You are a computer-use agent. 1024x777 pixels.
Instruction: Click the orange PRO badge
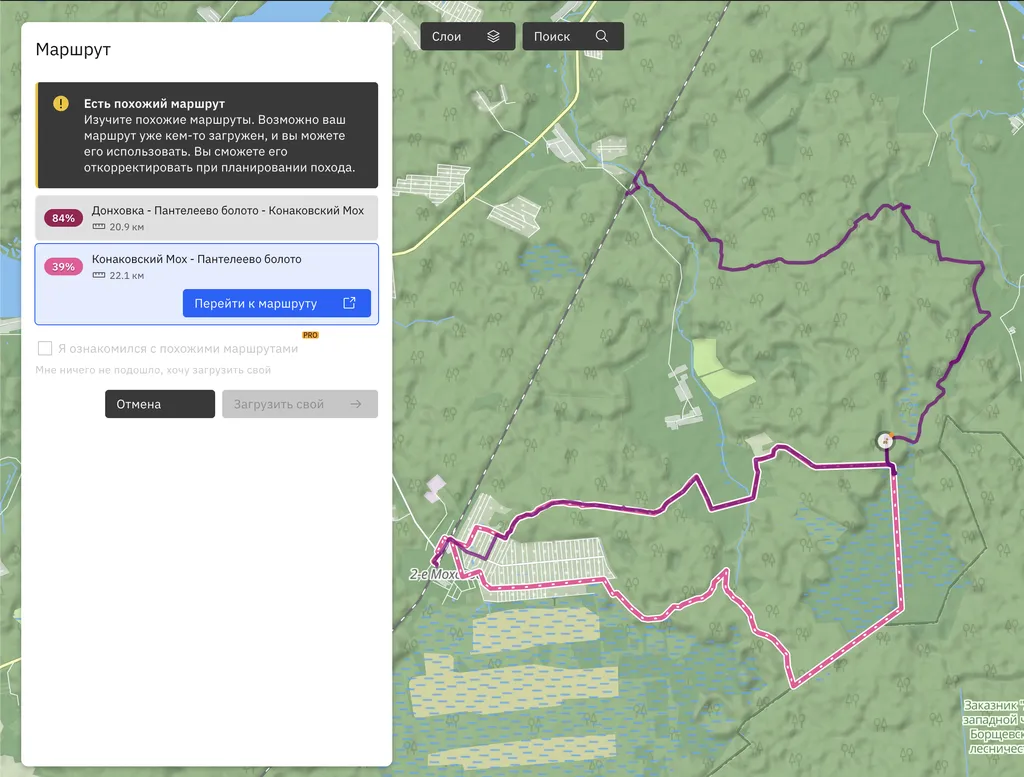click(x=310, y=335)
